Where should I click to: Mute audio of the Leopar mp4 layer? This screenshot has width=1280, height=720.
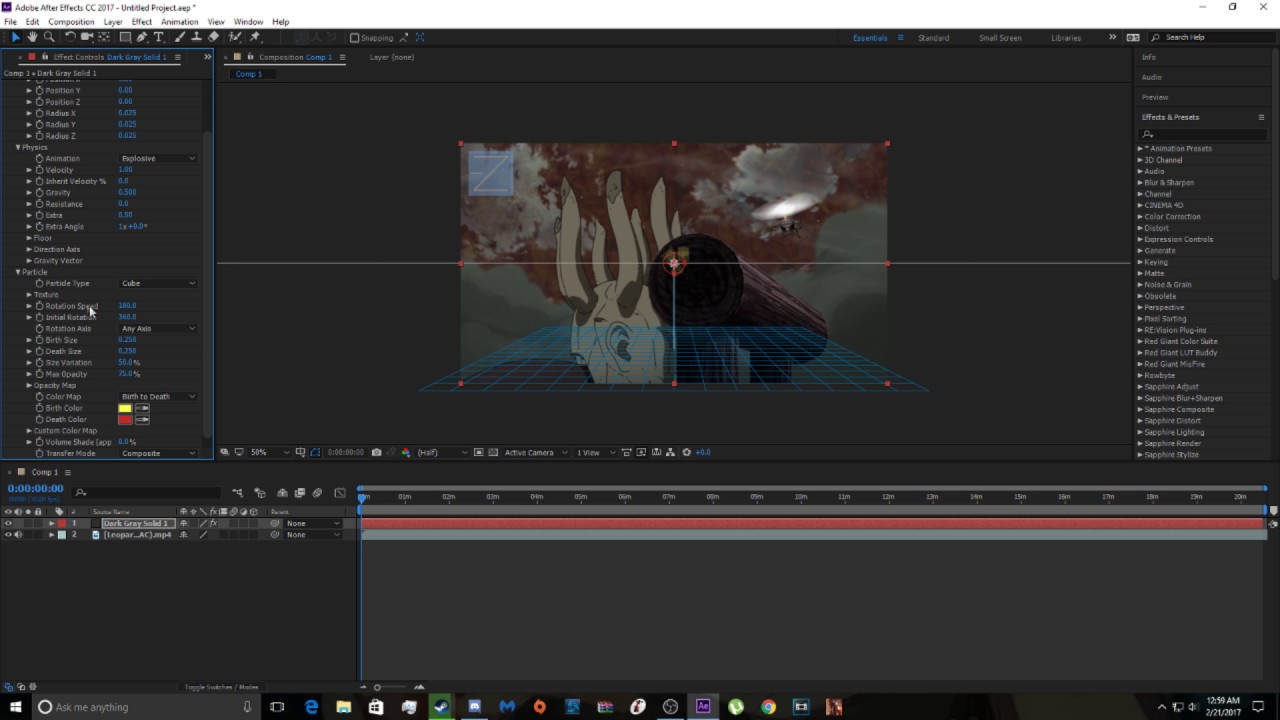click(18, 535)
